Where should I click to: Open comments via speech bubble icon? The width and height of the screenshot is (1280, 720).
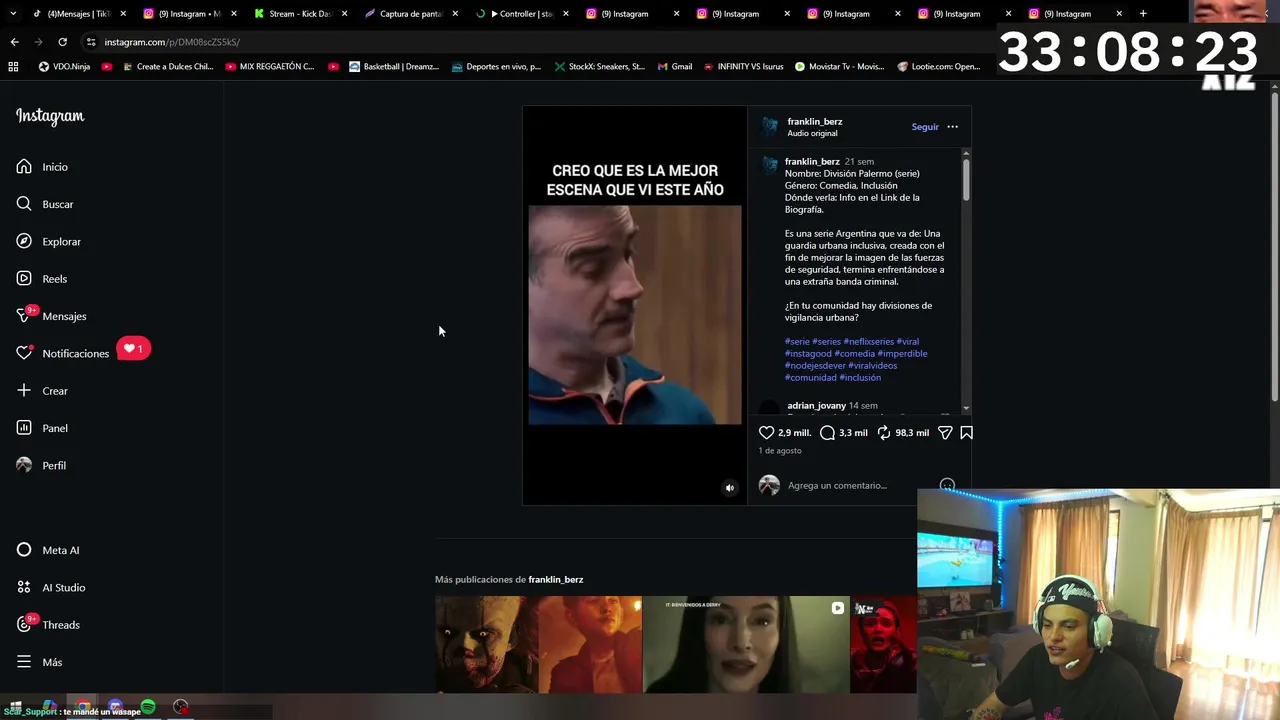click(x=827, y=433)
